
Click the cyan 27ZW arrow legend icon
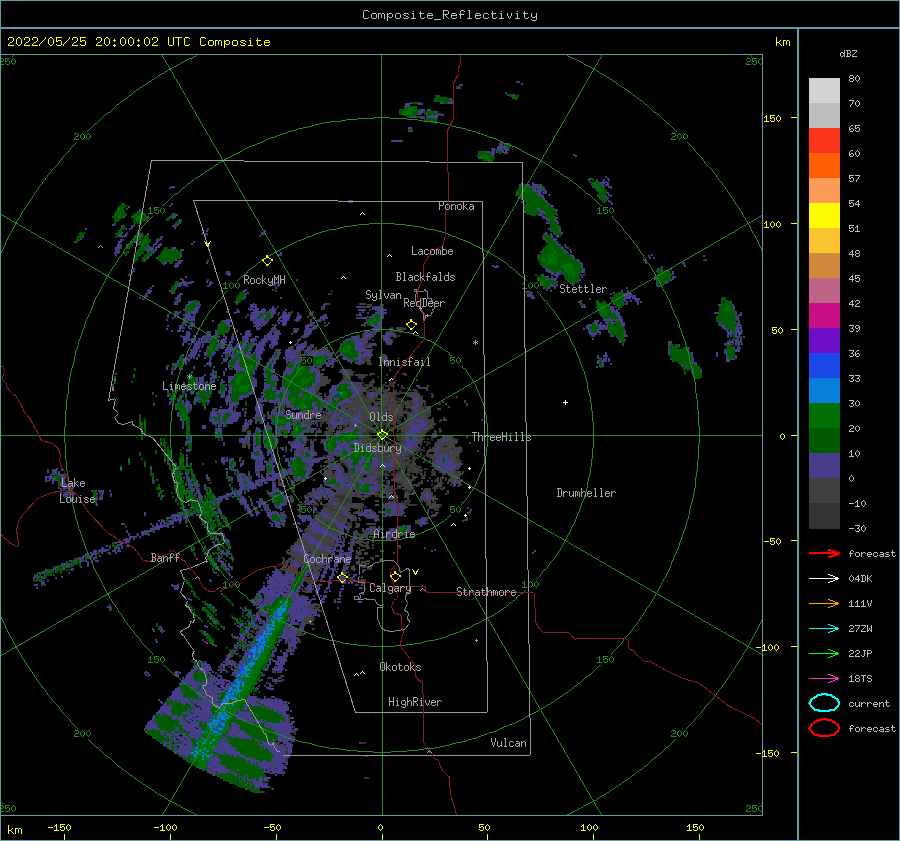click(824, 629)
